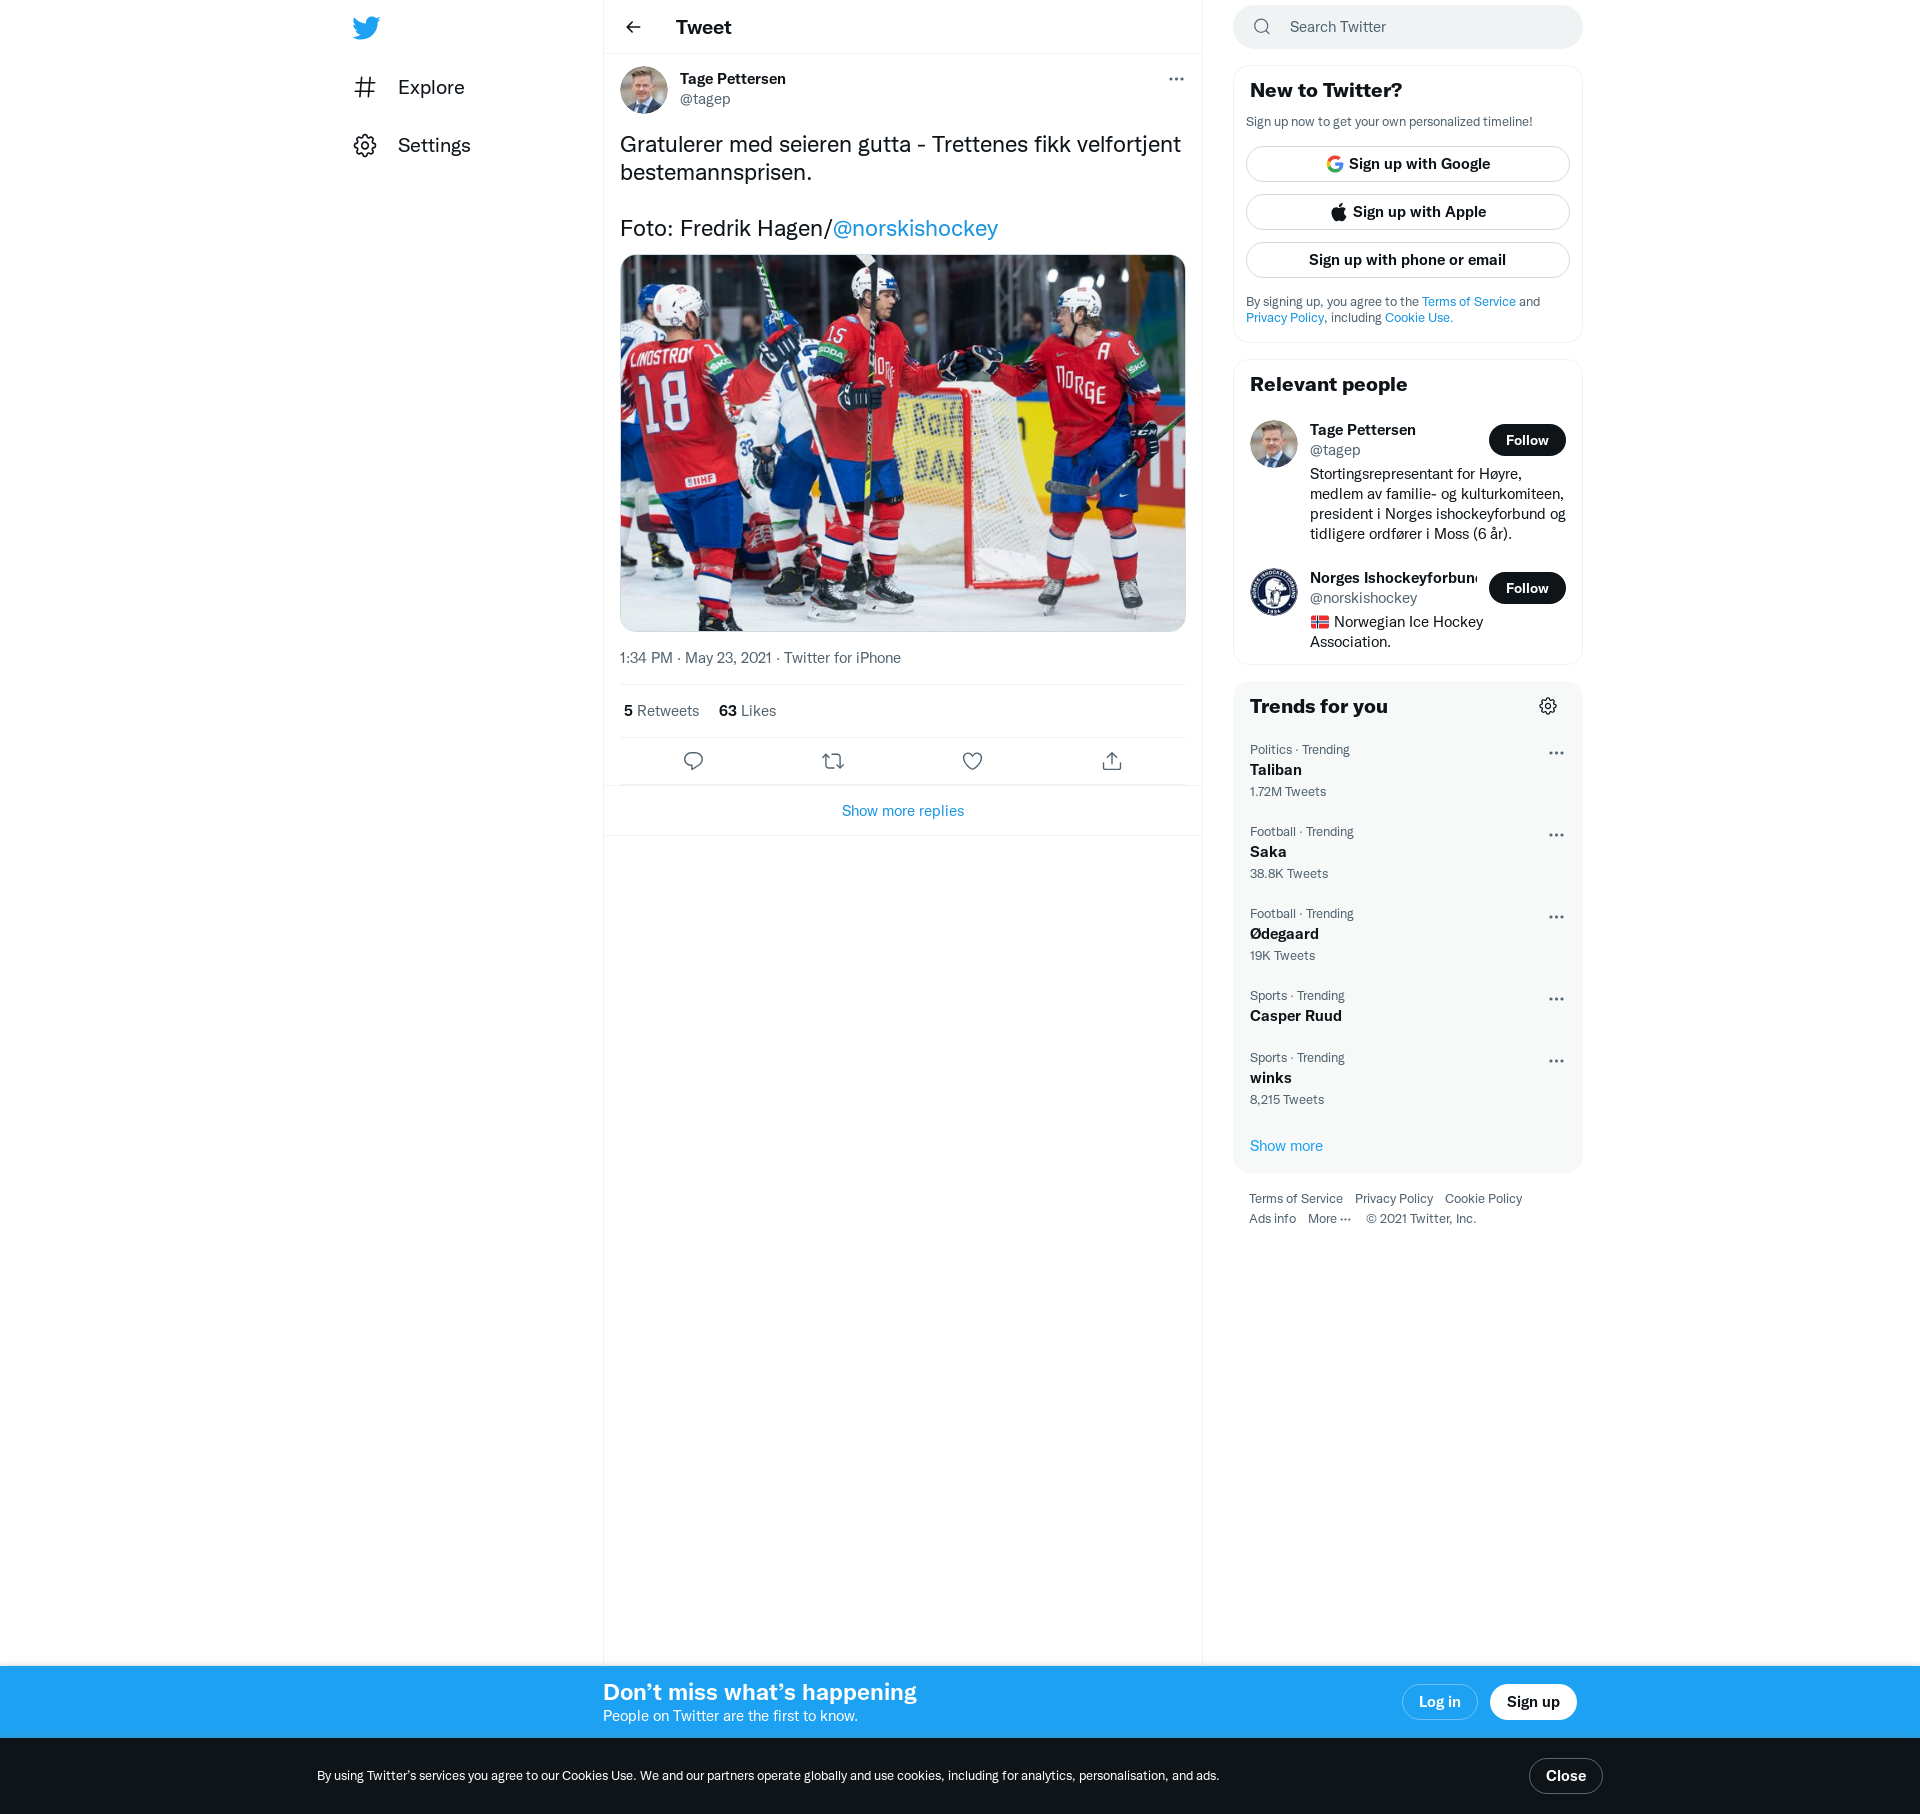The width and height of the screenshot is (1920, 1814).
Task: Open the Cookie Use link
Action: [1418, 318]
